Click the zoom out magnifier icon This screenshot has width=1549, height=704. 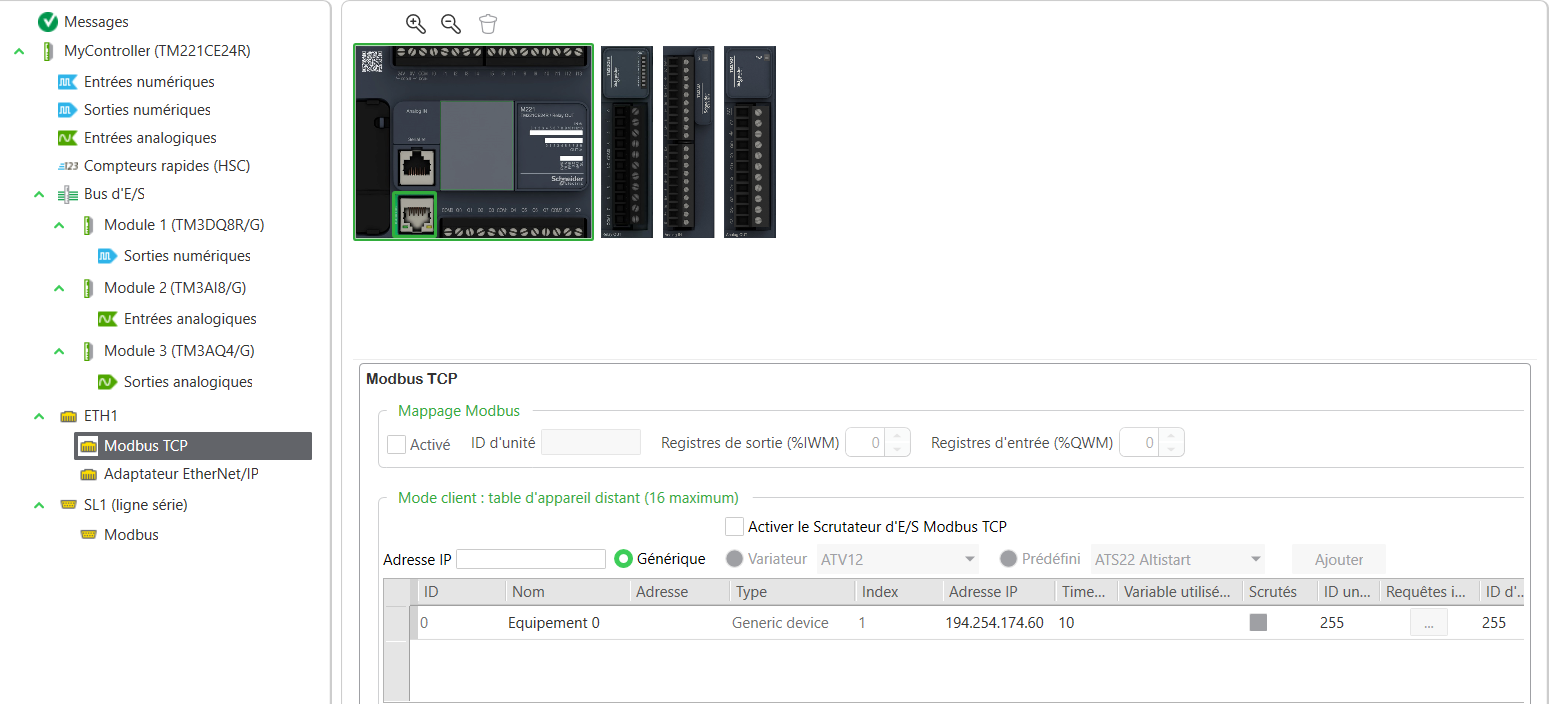[x=451, y=24]
